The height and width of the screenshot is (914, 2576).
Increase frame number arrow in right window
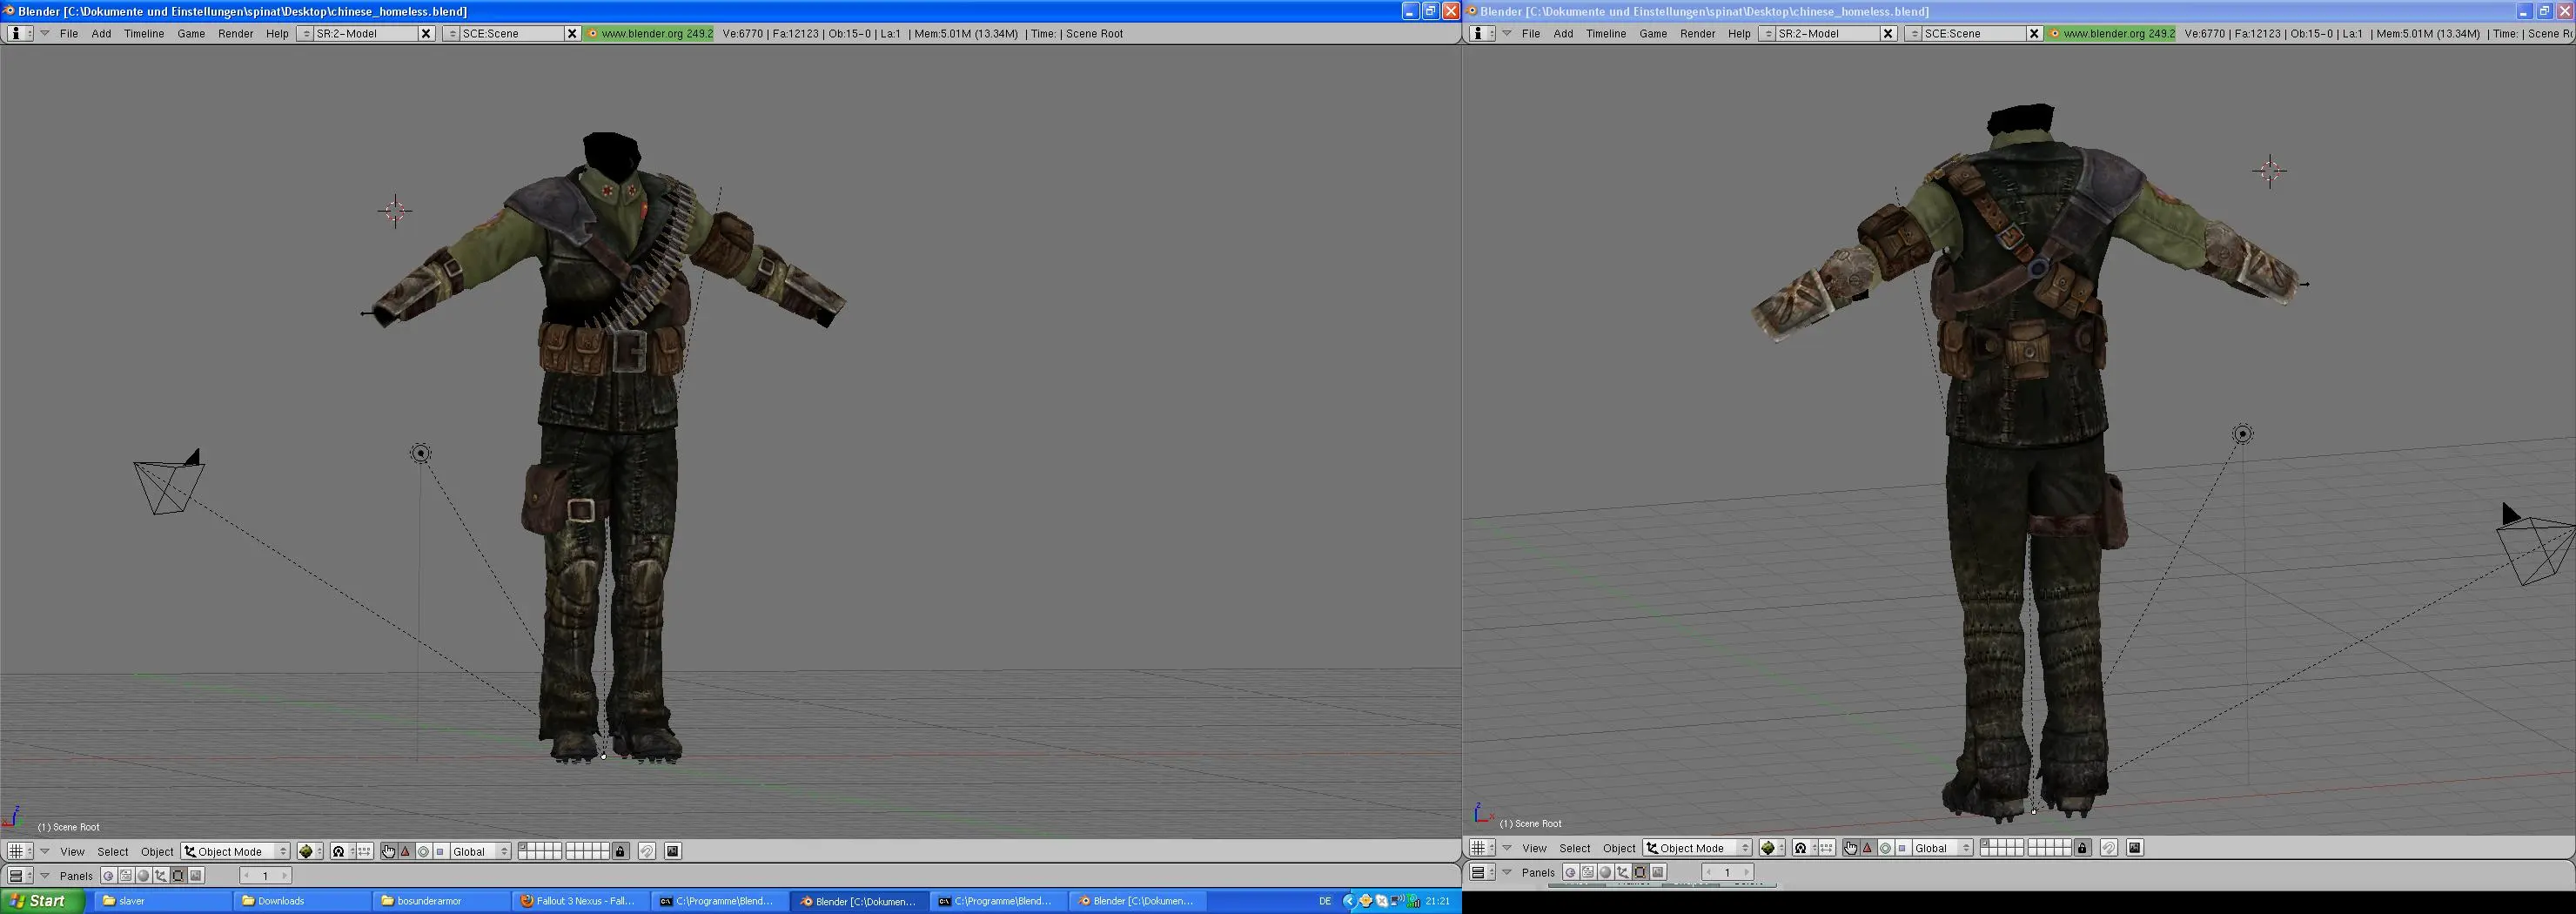coord(1747,872)
